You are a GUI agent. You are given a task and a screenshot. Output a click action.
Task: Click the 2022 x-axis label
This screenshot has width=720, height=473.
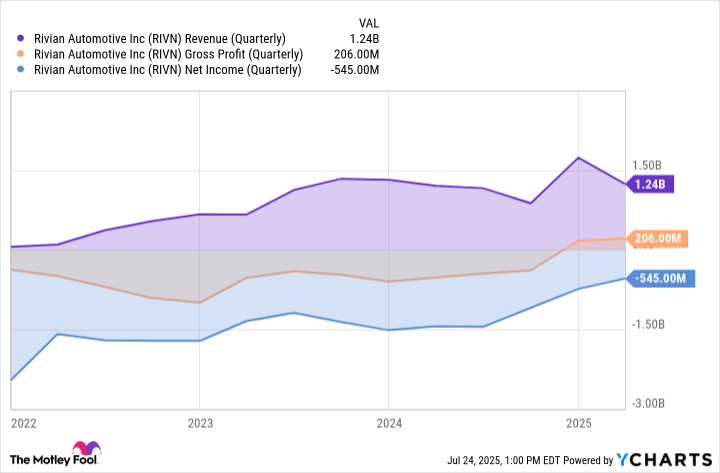(x=24, y=423)
